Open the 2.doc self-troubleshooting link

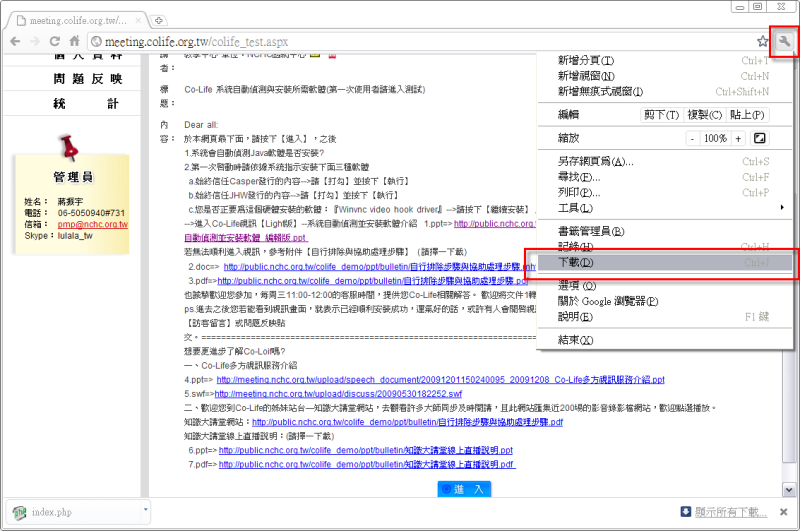(380, 267)
